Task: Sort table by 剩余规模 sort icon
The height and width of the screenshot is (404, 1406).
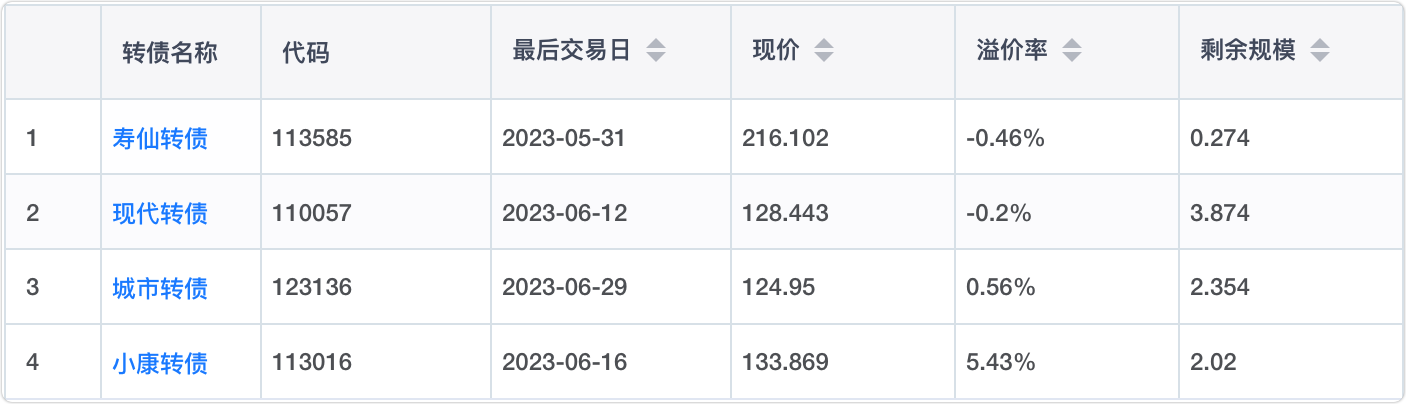Action: tap(1319, 51)
